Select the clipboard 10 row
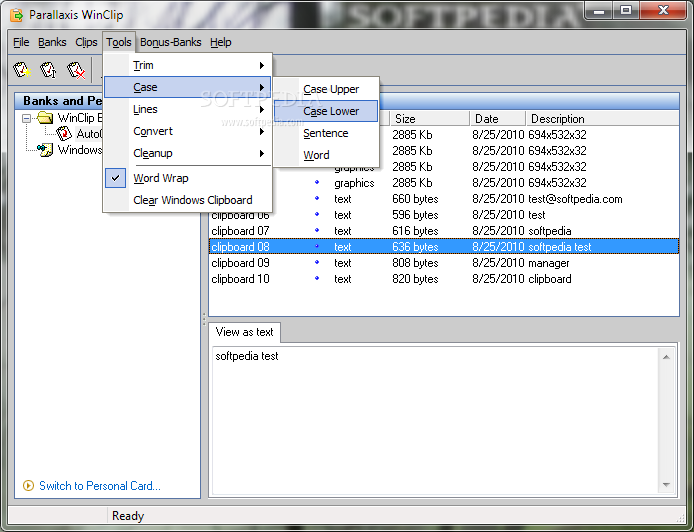Screen dimensions: 694x532 tap(444, 279)
